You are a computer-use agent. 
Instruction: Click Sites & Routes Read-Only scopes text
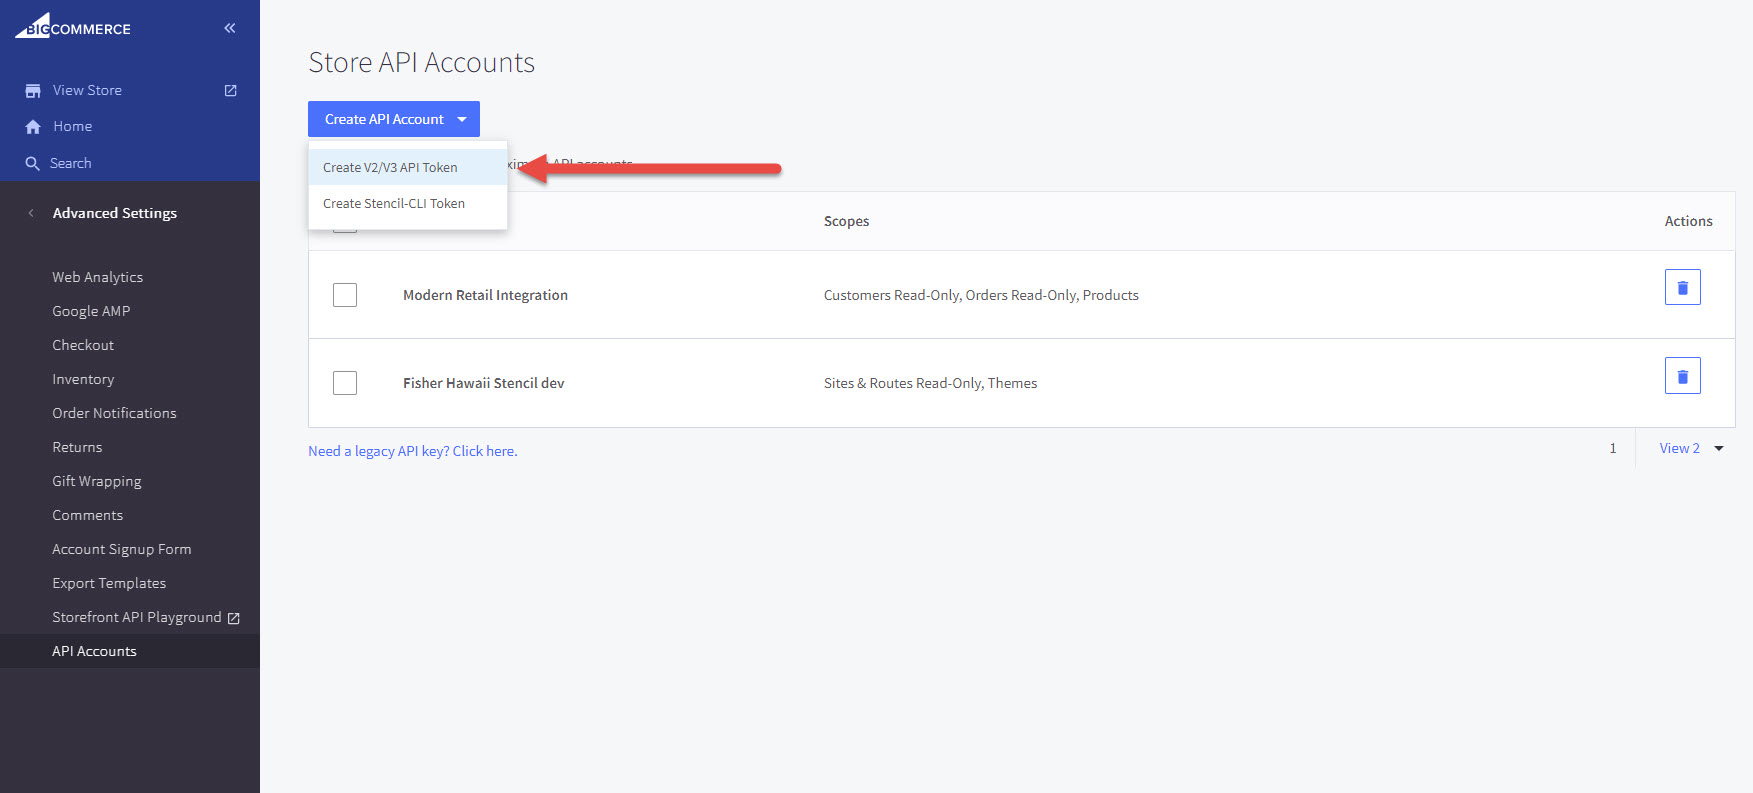(930, 383)
